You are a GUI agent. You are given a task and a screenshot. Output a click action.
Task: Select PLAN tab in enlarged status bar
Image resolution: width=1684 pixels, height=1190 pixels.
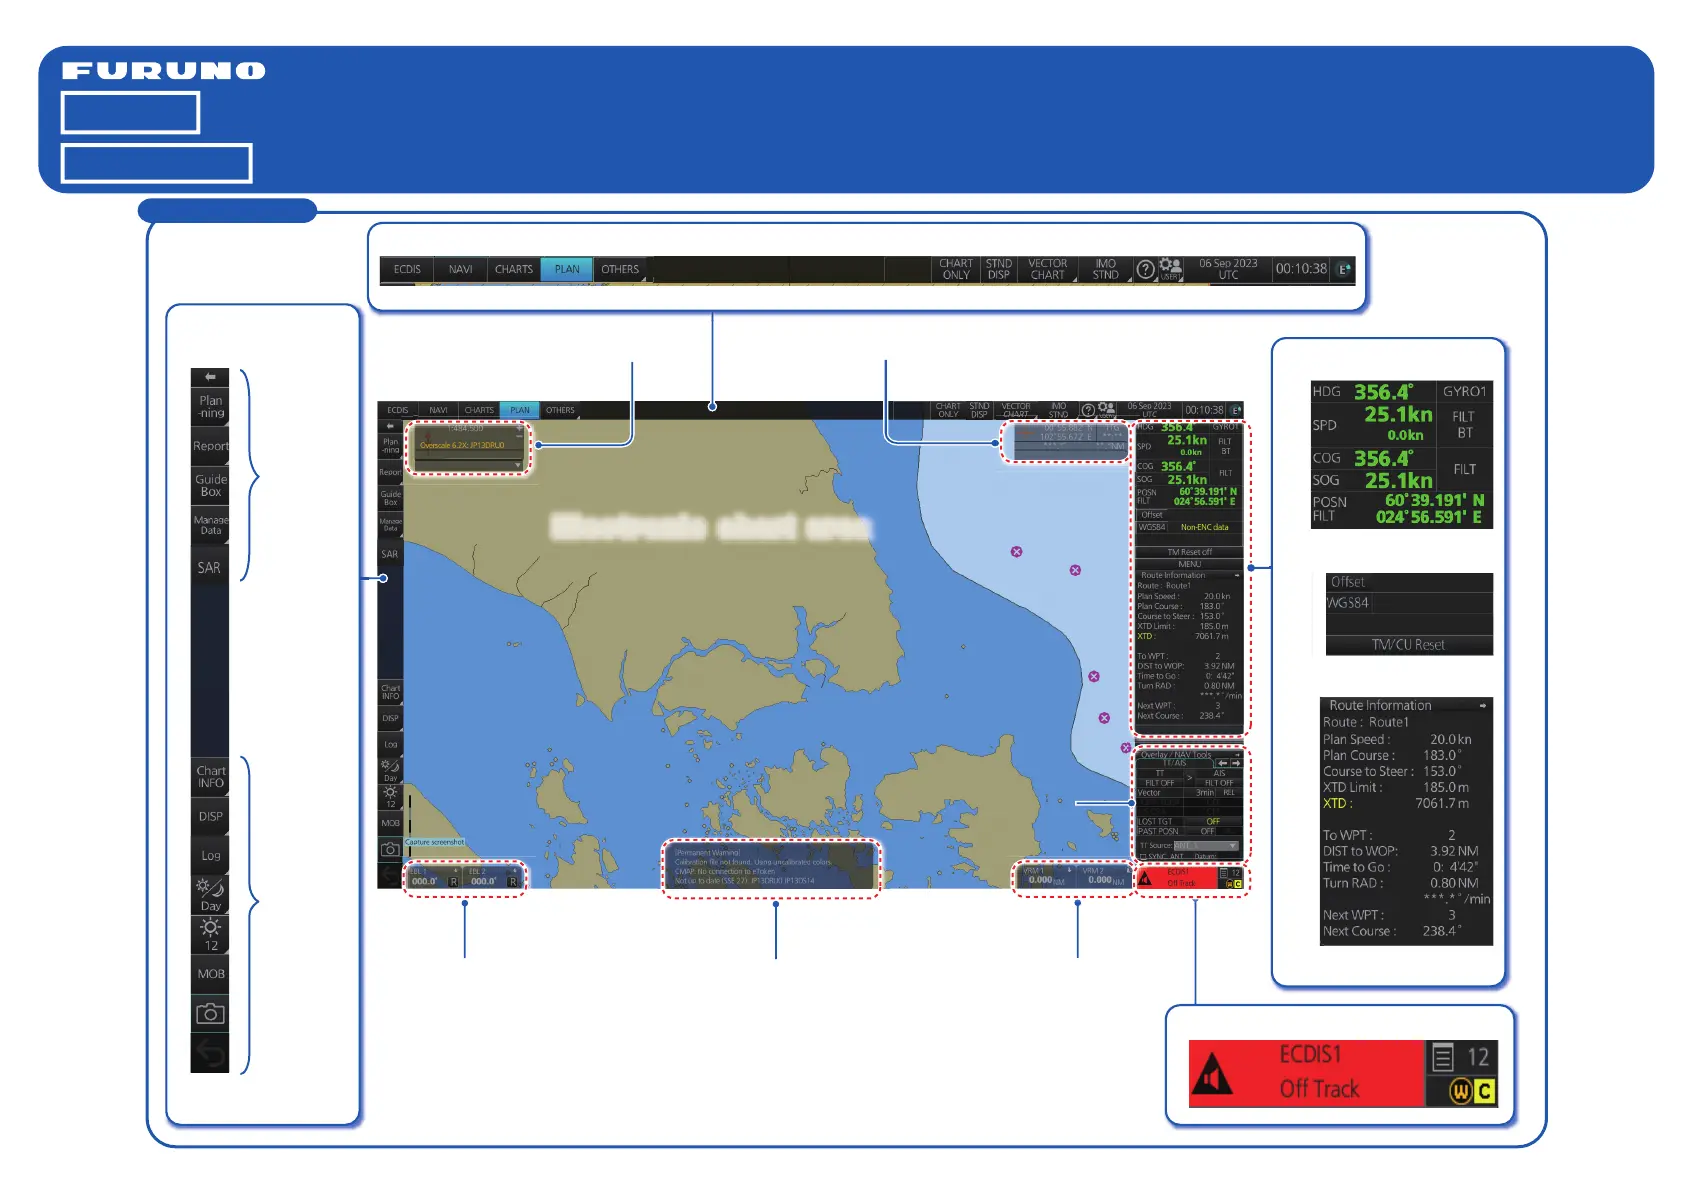(567, 269)
